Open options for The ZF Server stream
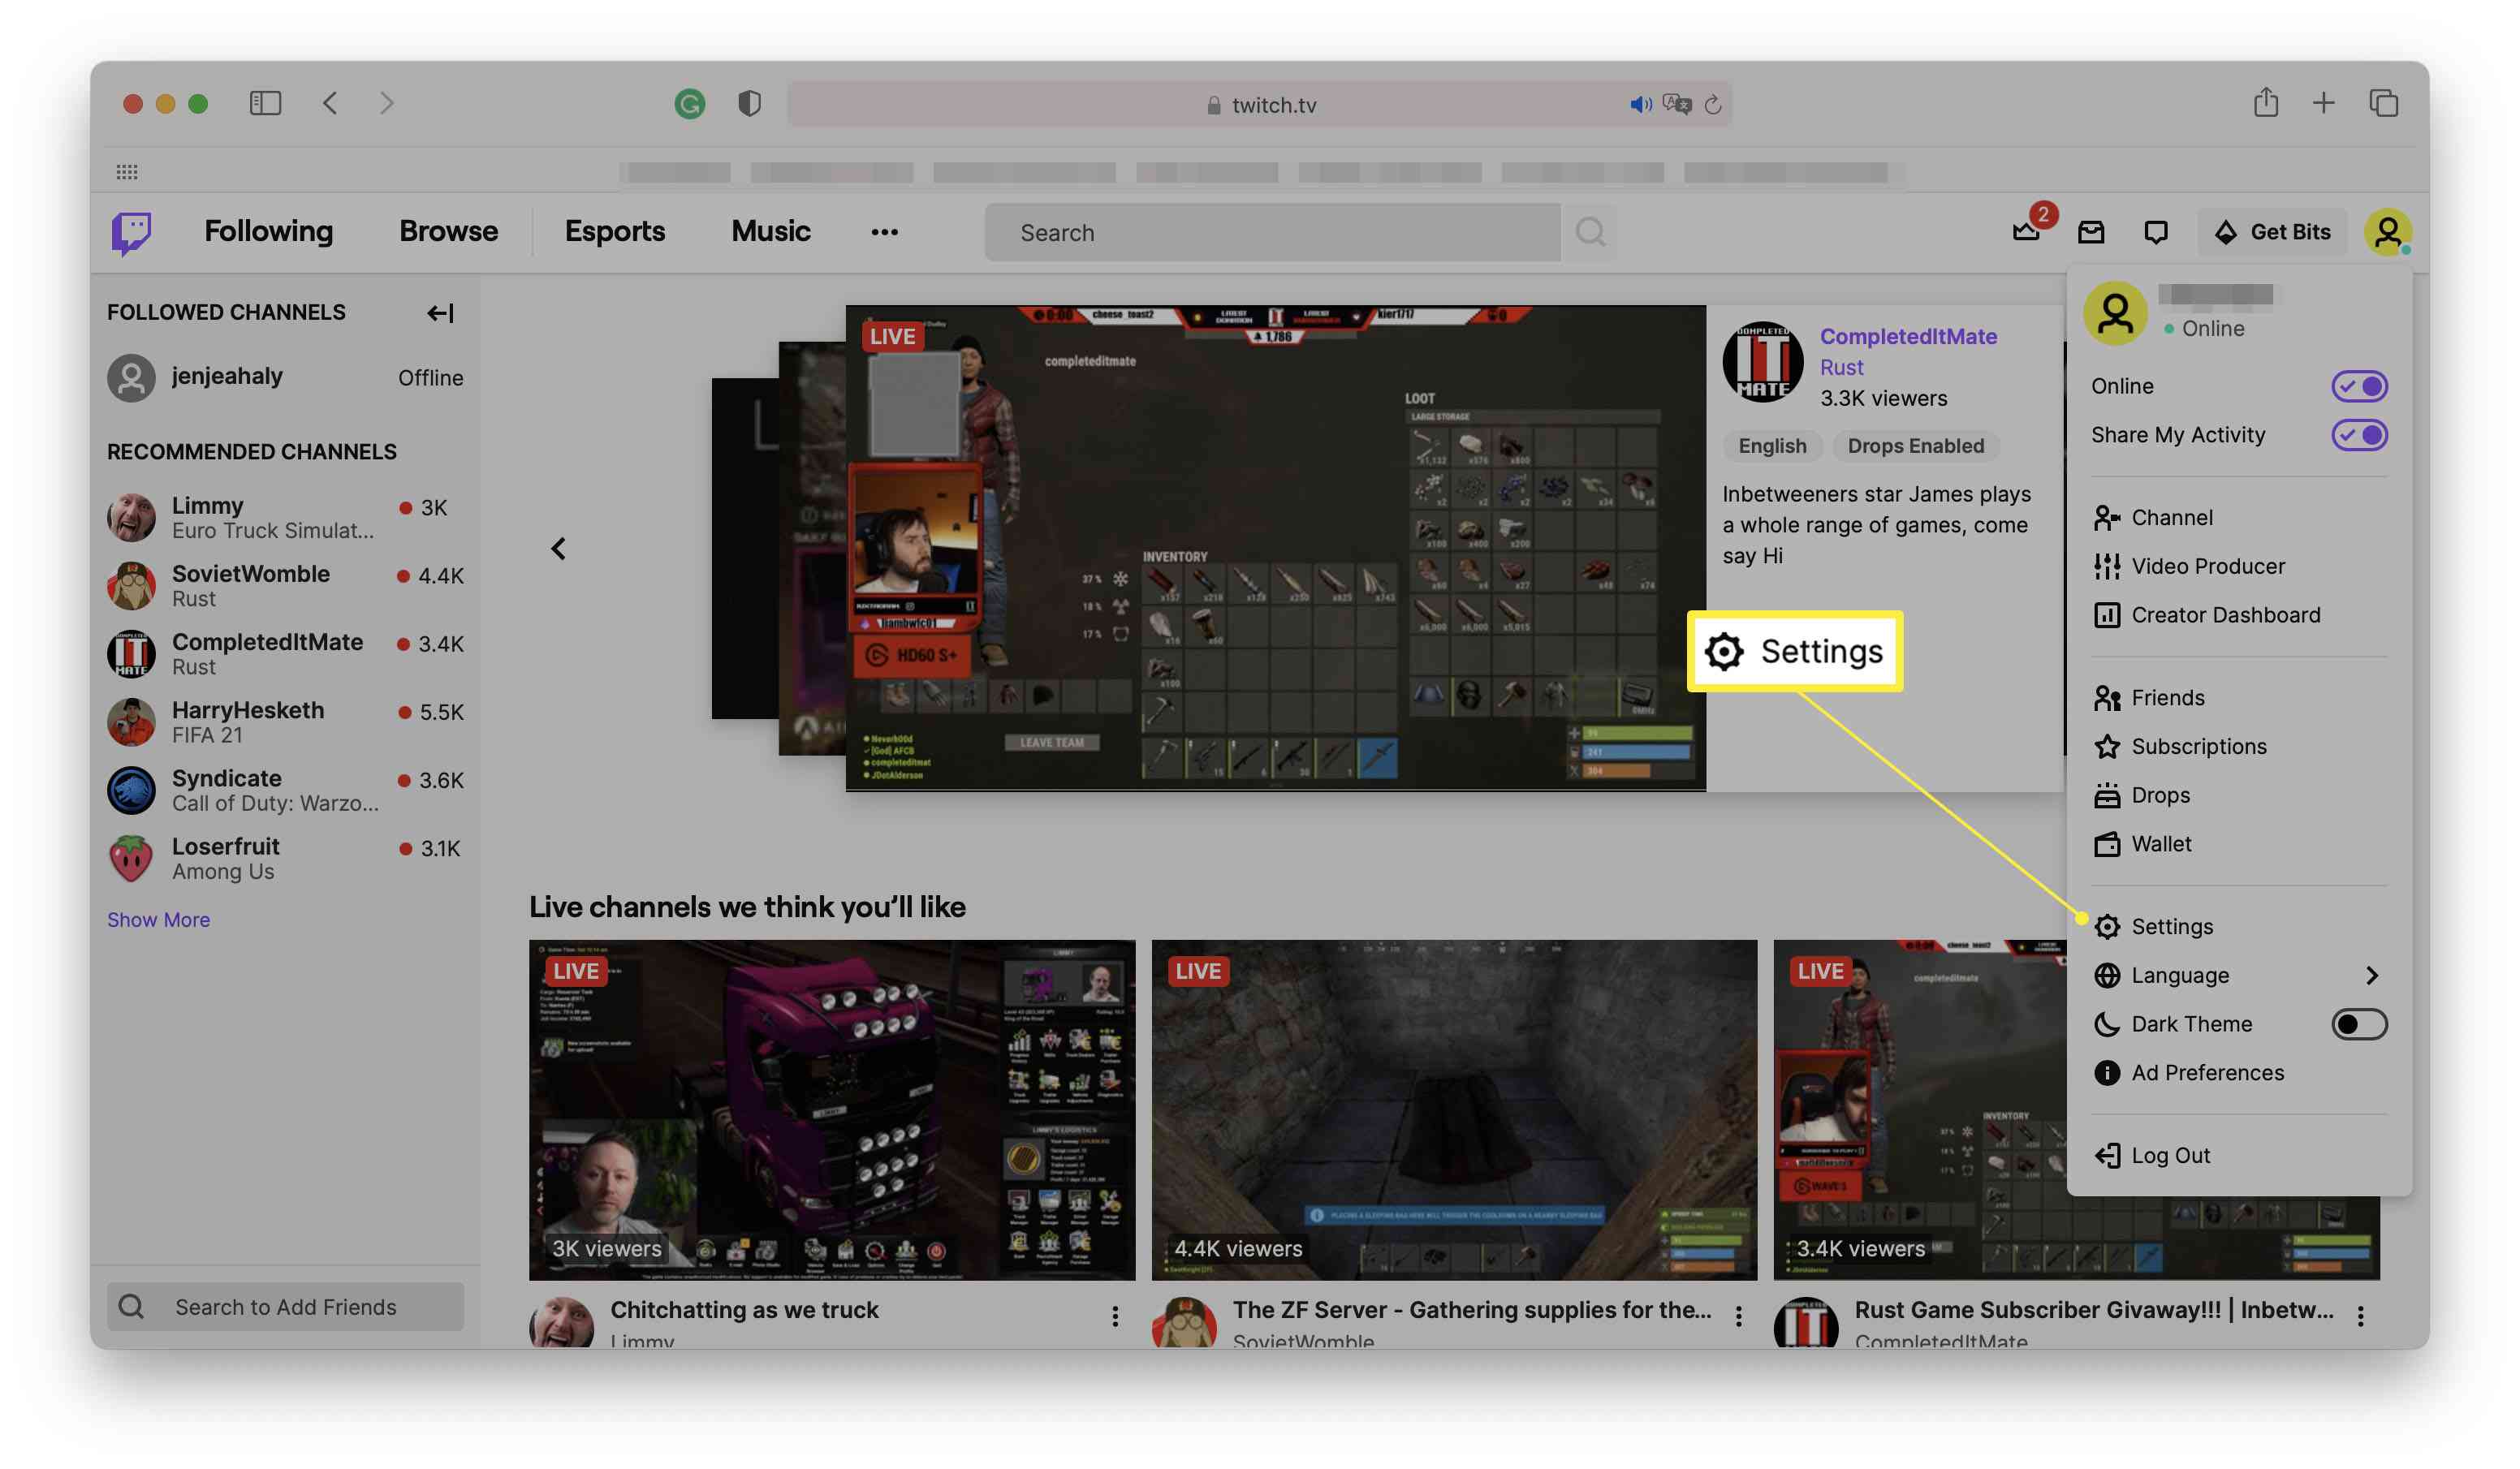The width and height of the screenshot is (2520, 1469). tap(1738, 1316)
